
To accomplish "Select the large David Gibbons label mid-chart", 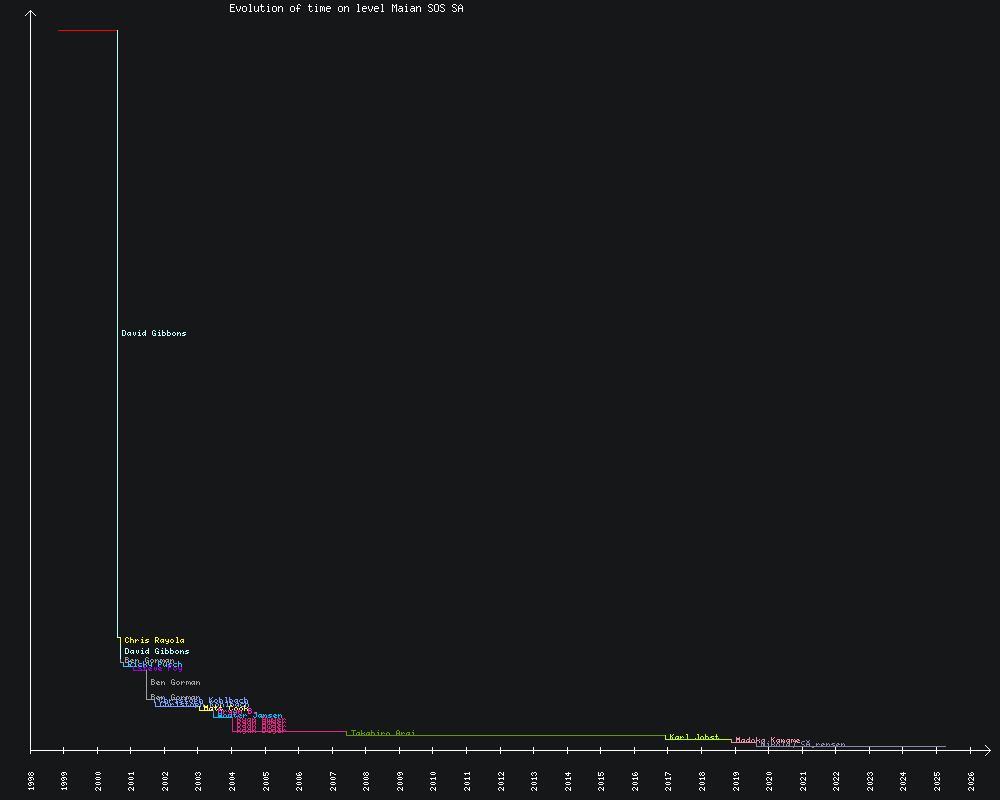I will click(153, 333).
